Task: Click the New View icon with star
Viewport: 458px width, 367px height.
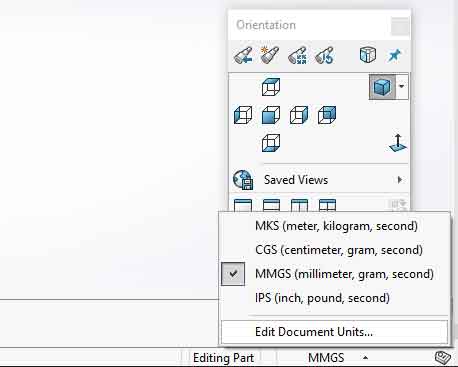Action: pos(269,55)
